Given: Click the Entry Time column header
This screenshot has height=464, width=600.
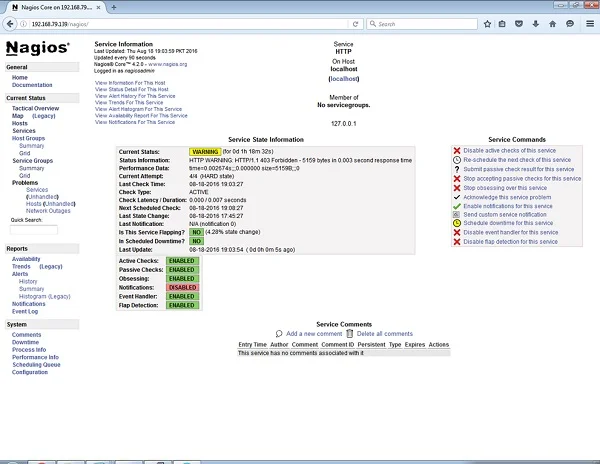Looking at the screenshot, I should tap(253, 345).
